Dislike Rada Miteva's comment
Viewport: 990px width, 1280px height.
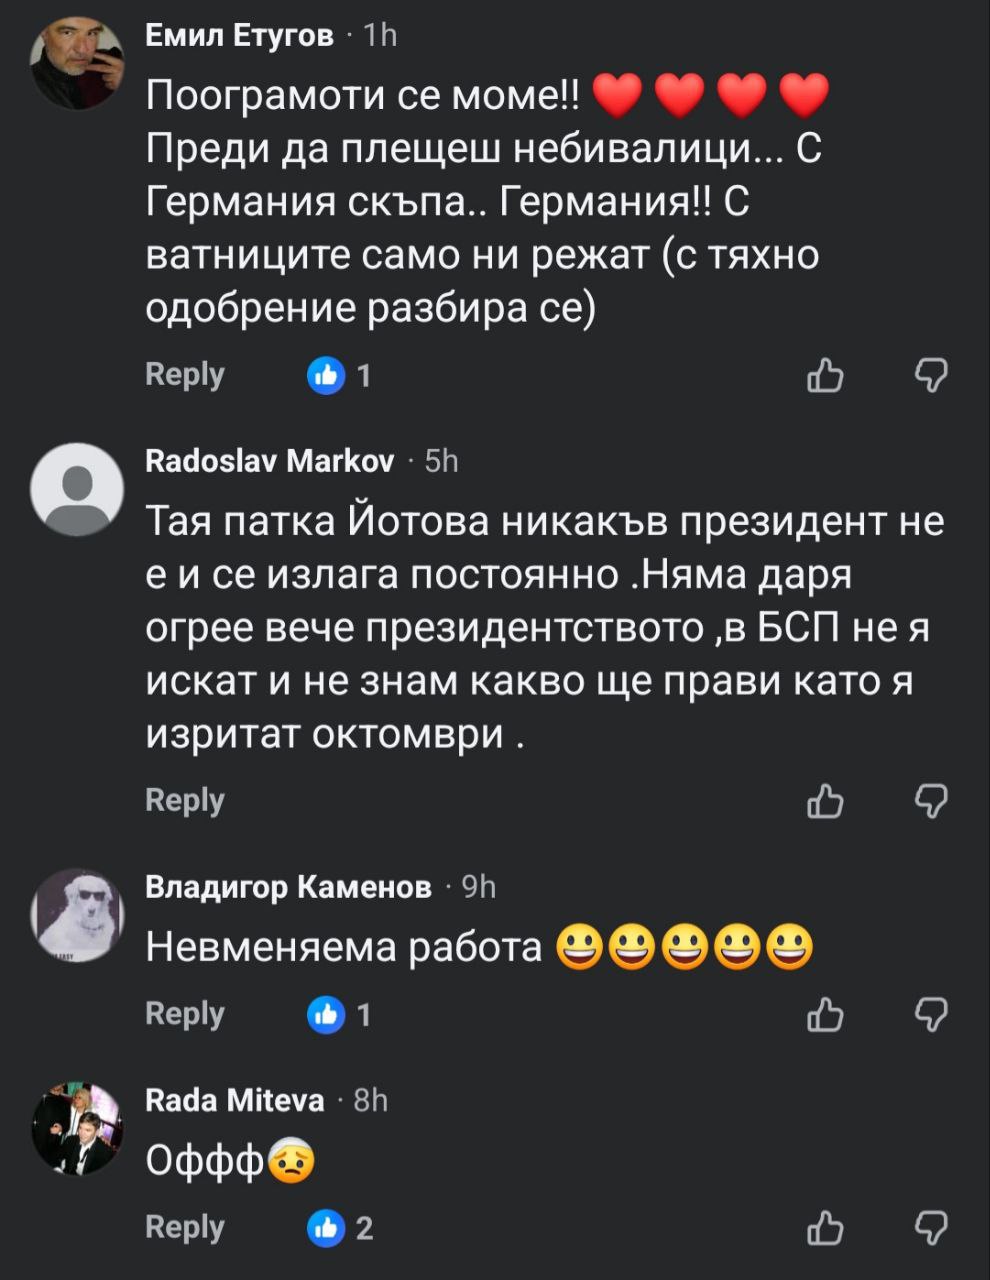931,1228
